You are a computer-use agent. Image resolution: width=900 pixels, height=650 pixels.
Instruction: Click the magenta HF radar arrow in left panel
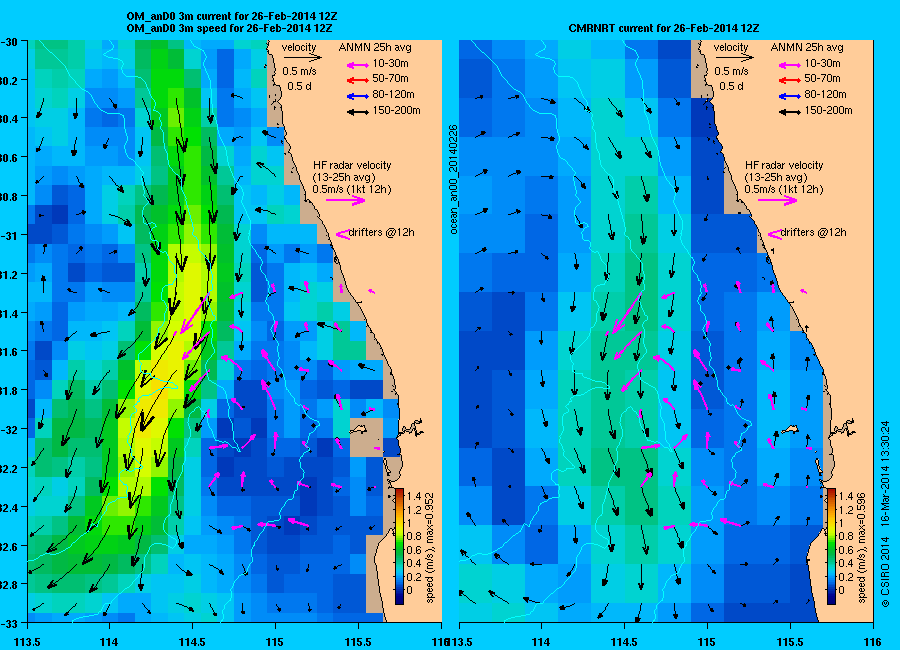coord(346,200)
